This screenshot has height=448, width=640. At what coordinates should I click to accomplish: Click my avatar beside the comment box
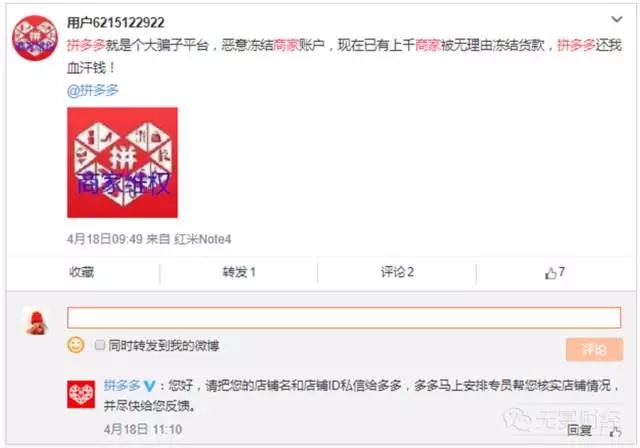pos(37,322)
